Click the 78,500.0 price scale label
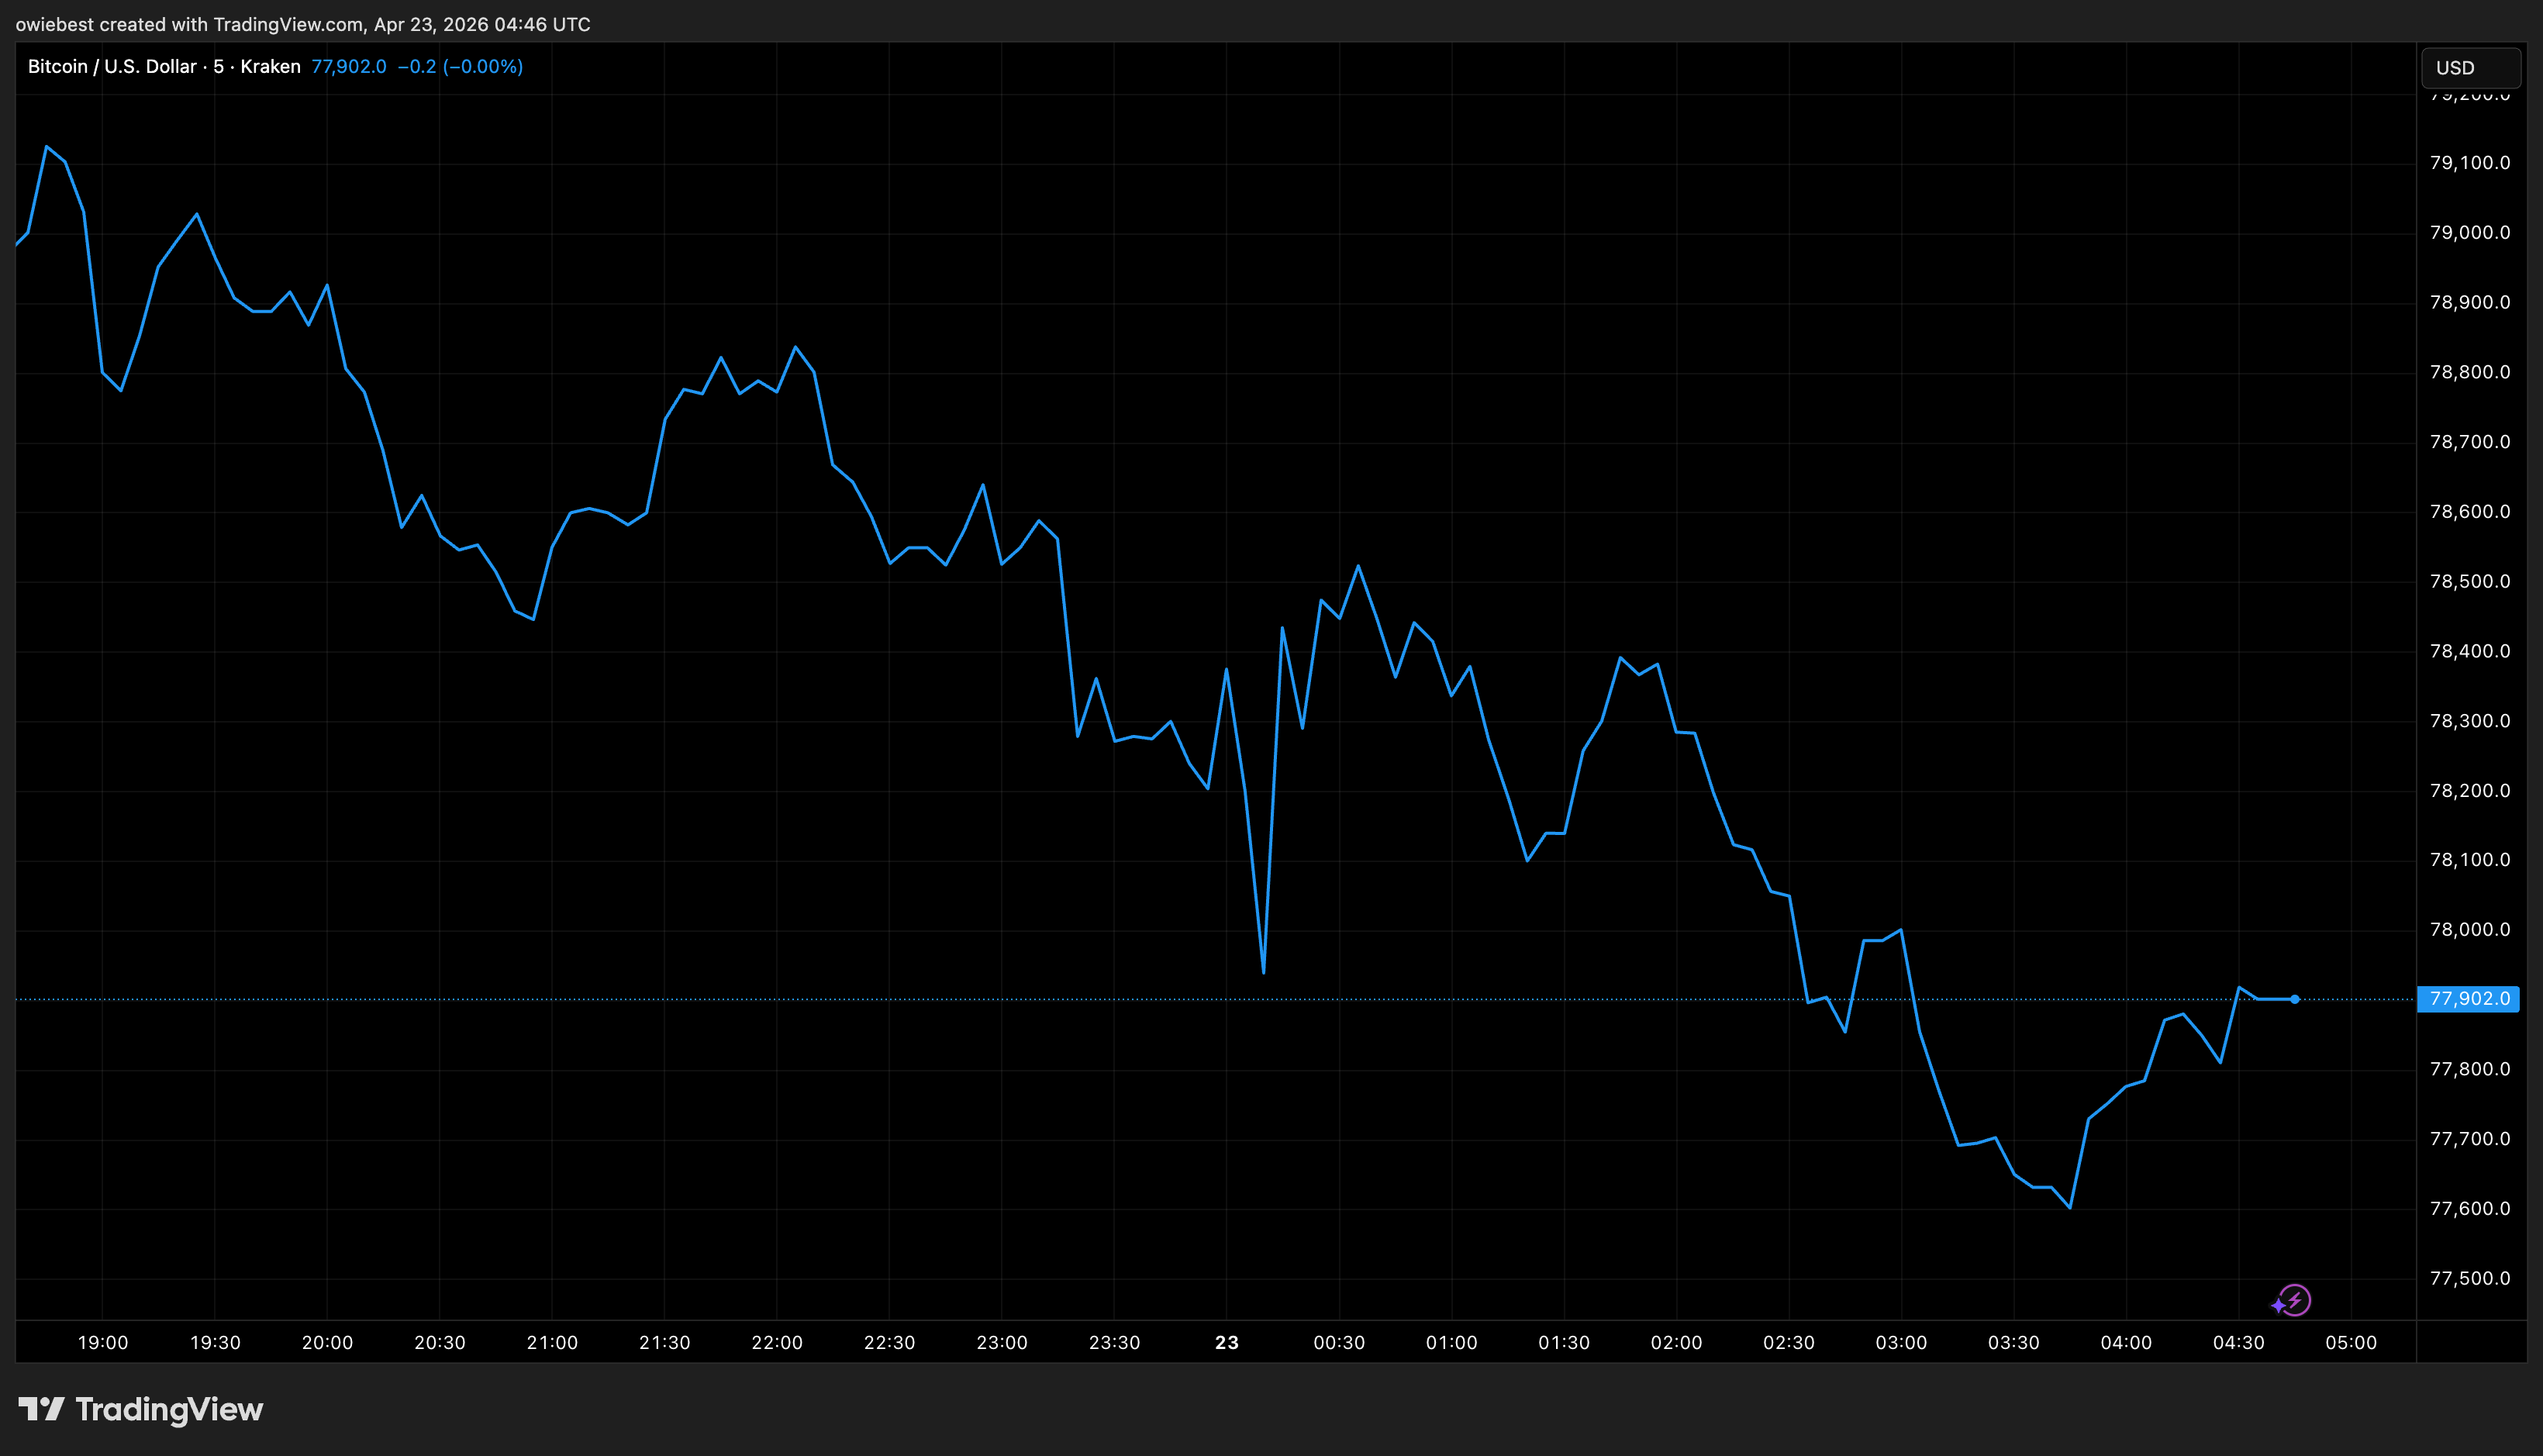Viewport: 2543px width, 1456px height. tap(2469, 581)
